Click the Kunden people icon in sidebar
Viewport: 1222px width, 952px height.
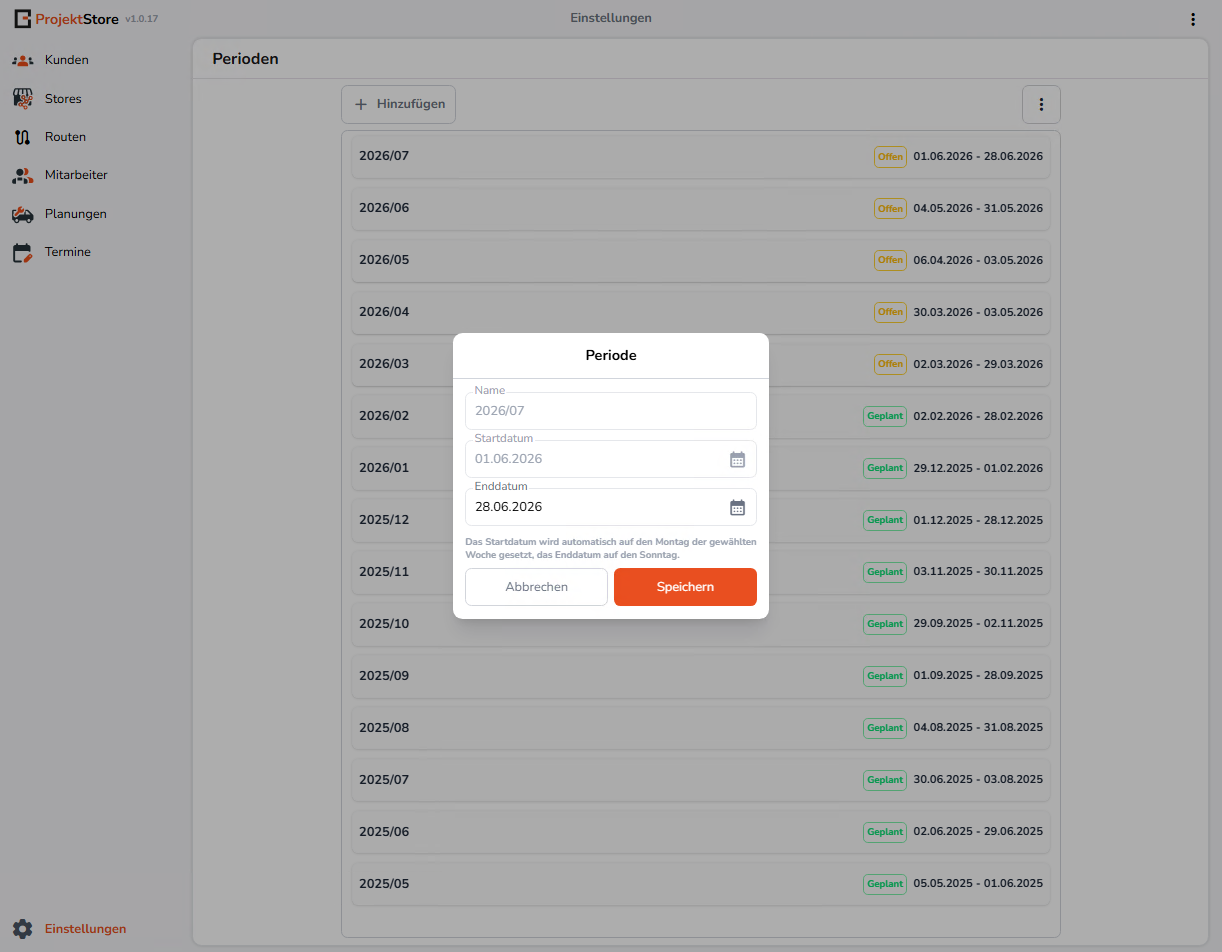pos(23,61)
